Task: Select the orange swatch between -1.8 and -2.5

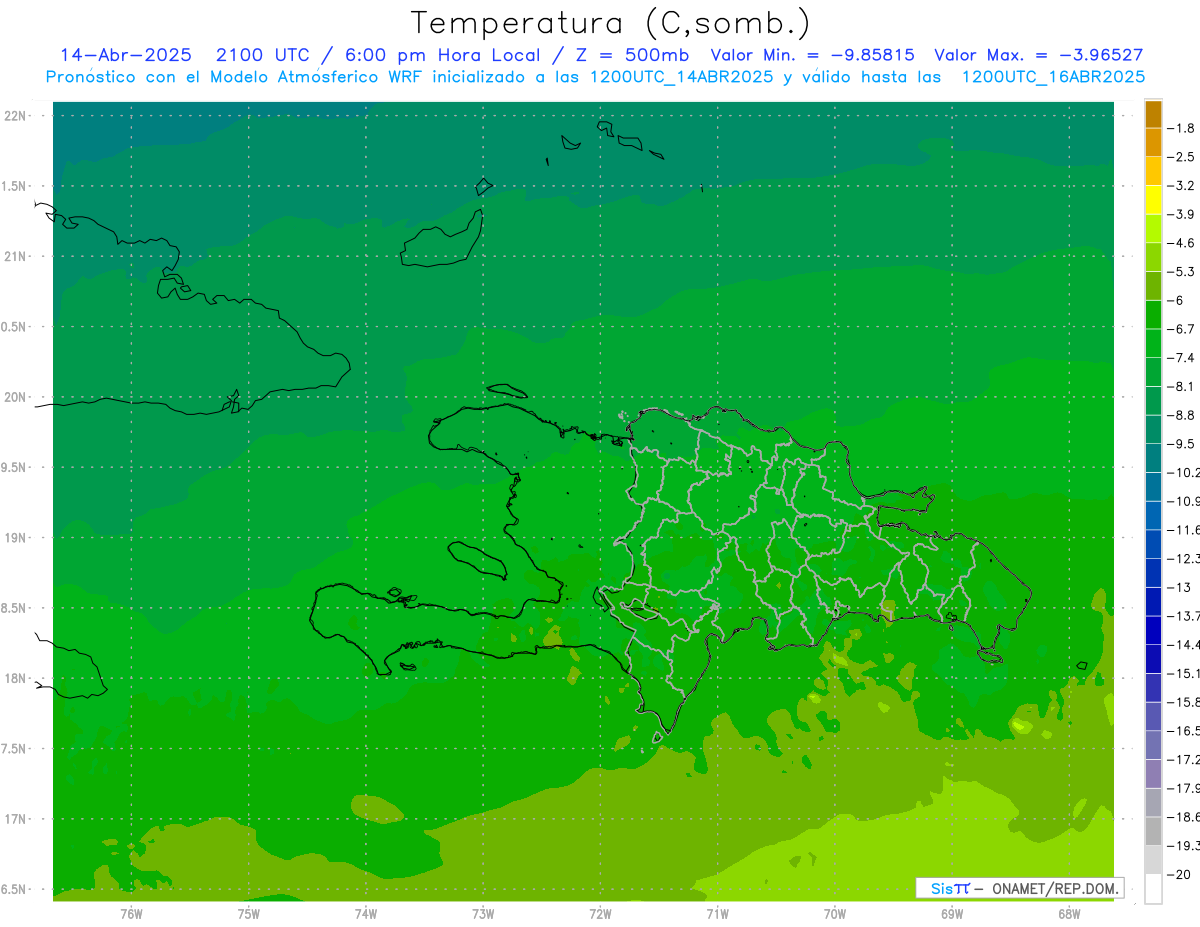Action: pyautogui.click(x=1153, y=142)
